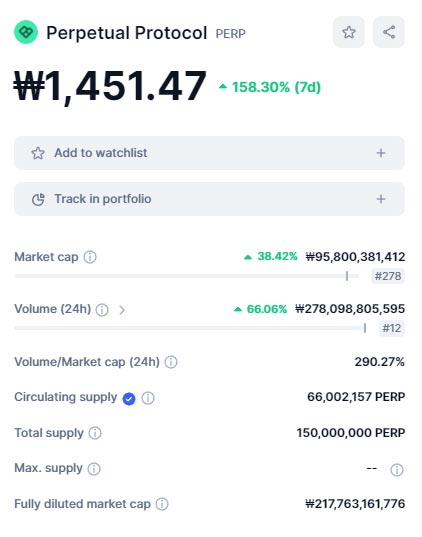Add Perpetual Protocol to watchlist
This screenshot has width=422, height=537.
tap(209, 153)
